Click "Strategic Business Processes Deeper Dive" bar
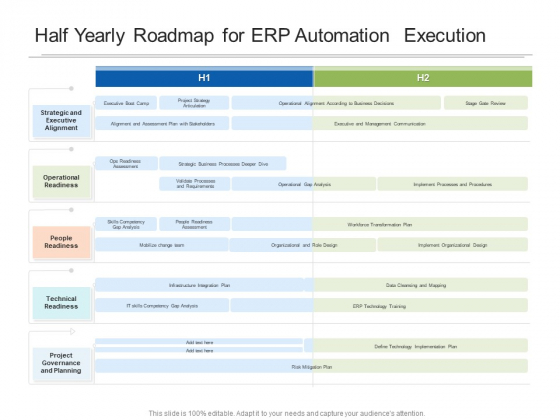Image resolution: width=560 pixels, height=420 pixels. point(223,164)
